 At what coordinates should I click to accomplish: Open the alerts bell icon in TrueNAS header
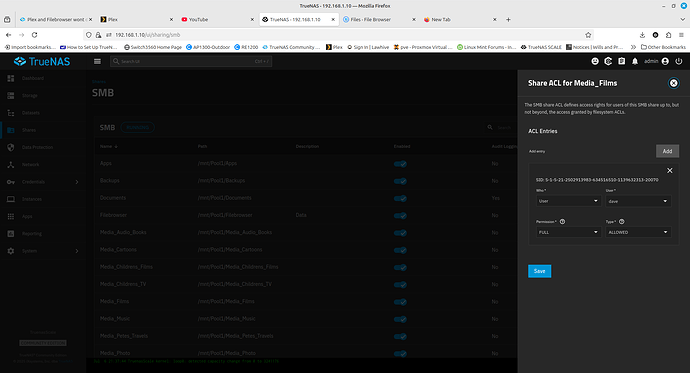[635, 62]
